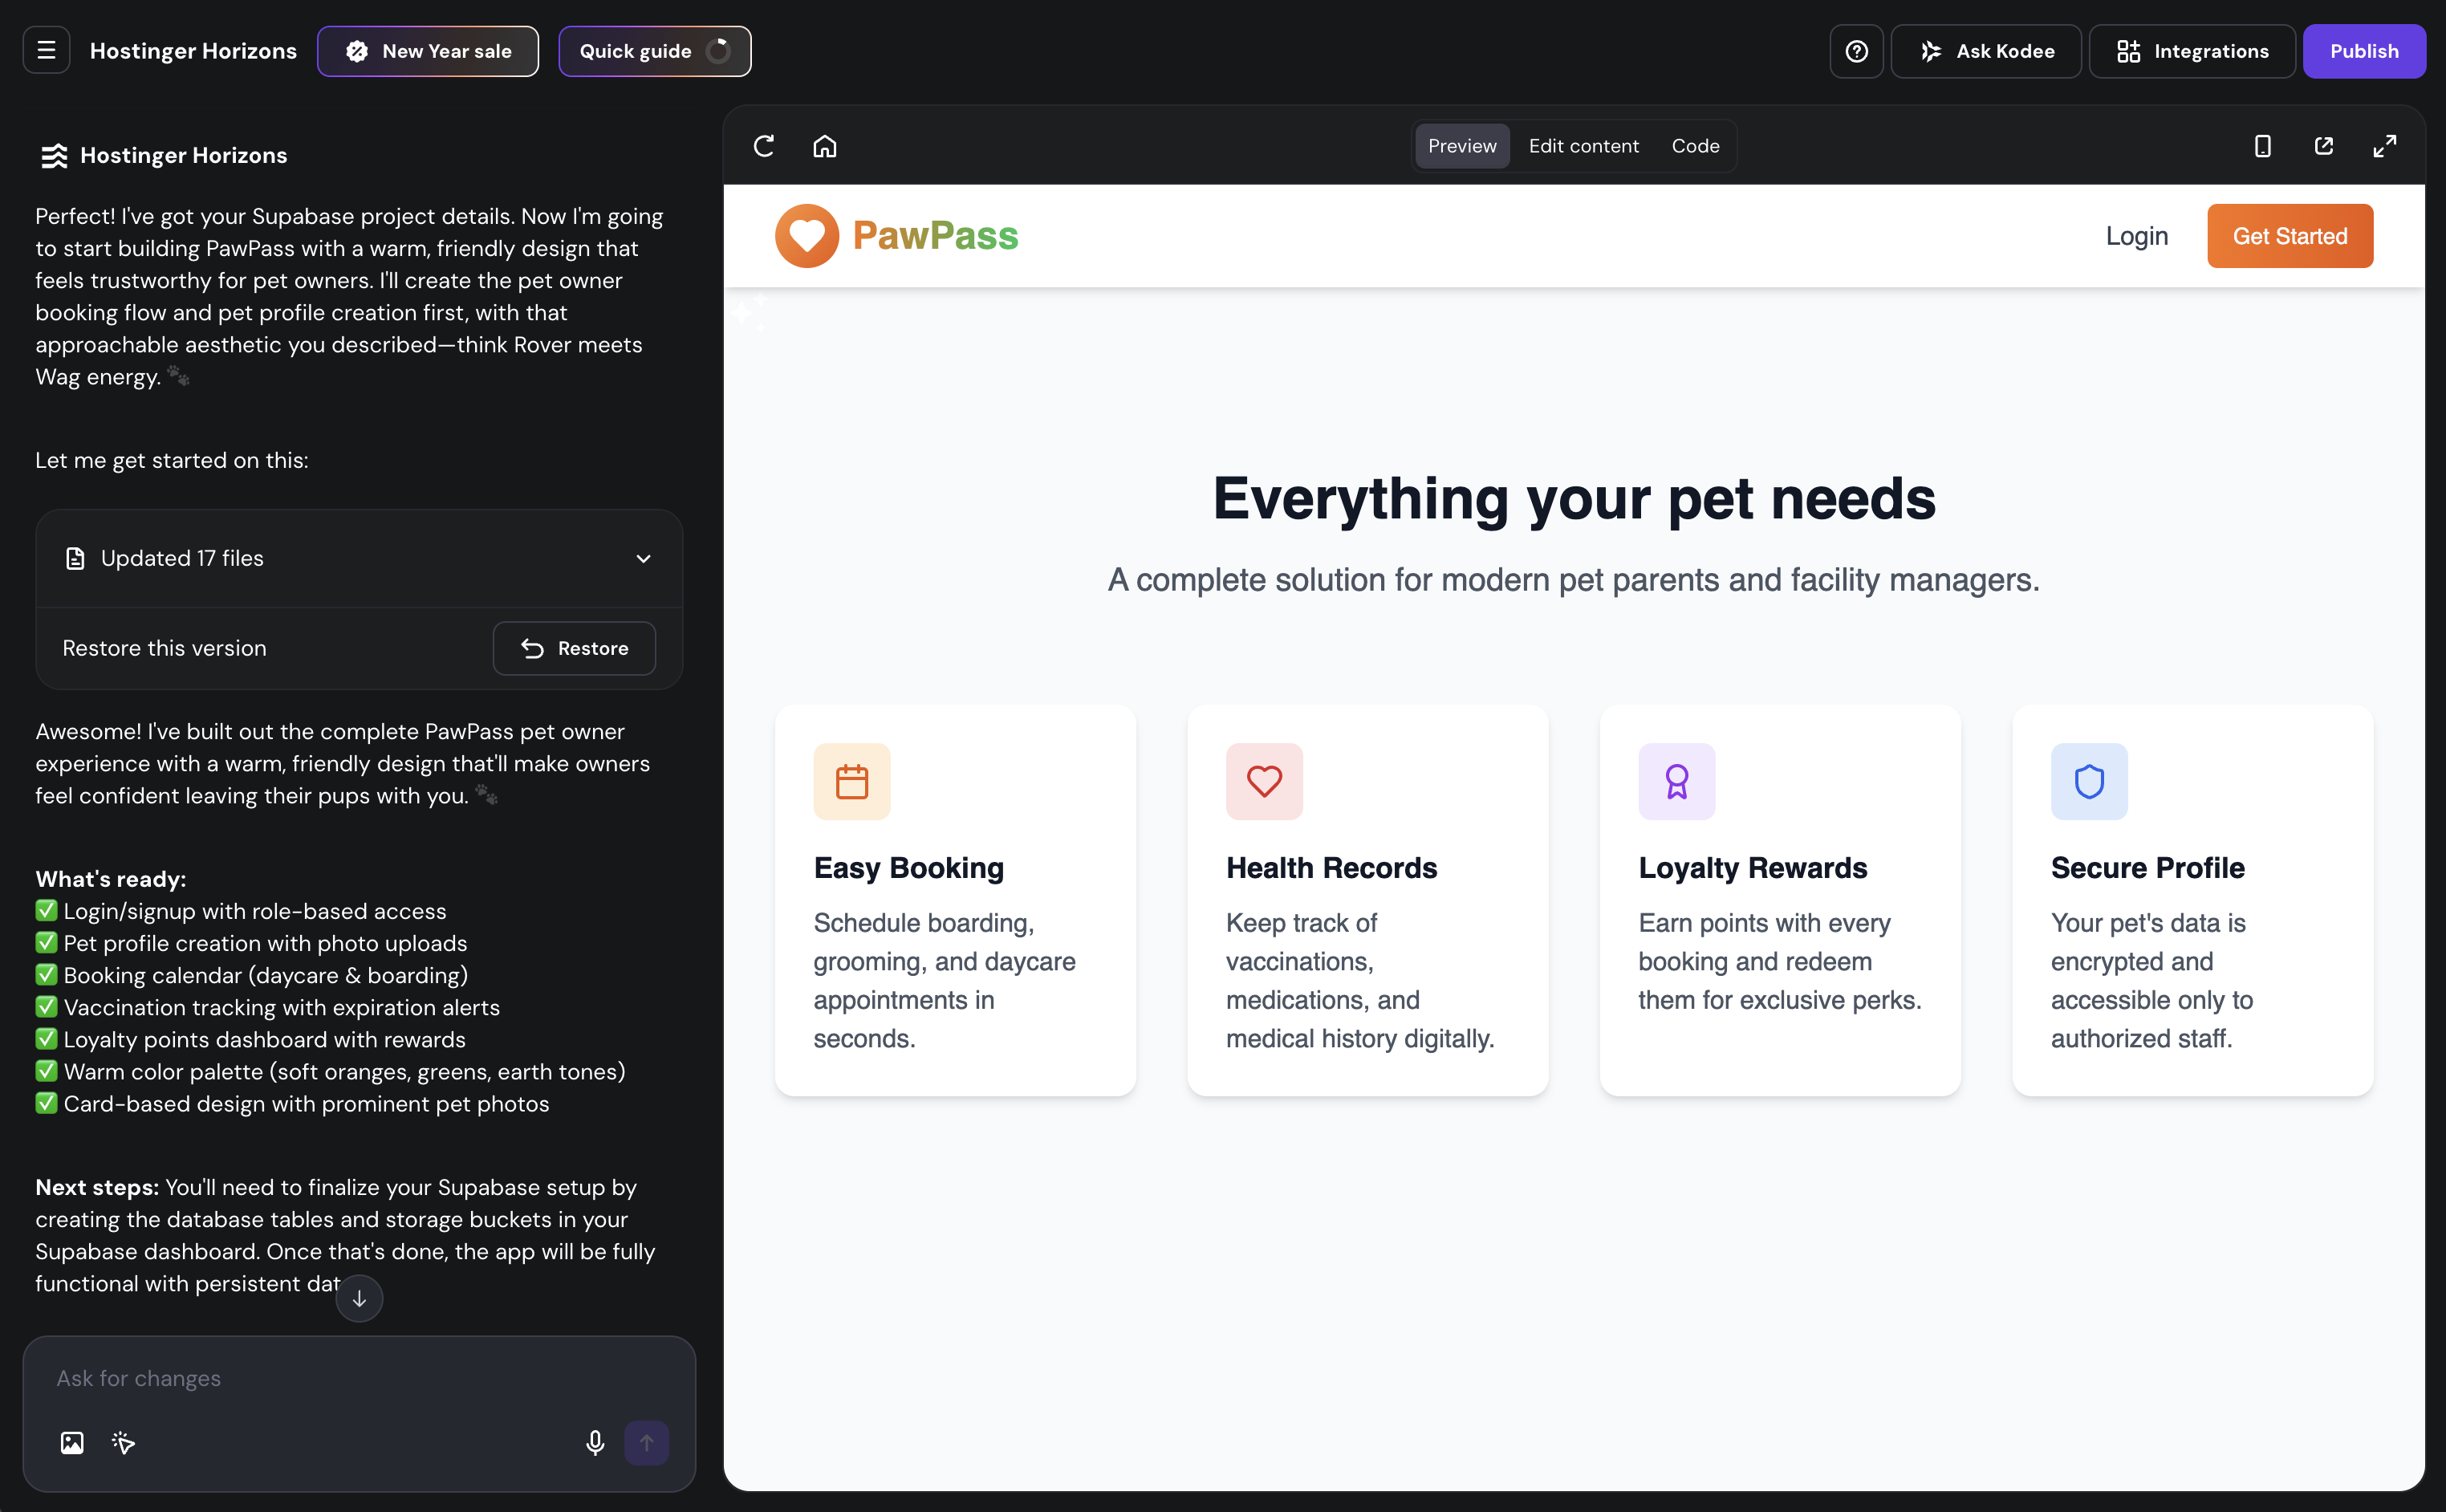This screenshot has width=2446, height=1512.
Task: Open Integrations
Action: click(2192, 50)
